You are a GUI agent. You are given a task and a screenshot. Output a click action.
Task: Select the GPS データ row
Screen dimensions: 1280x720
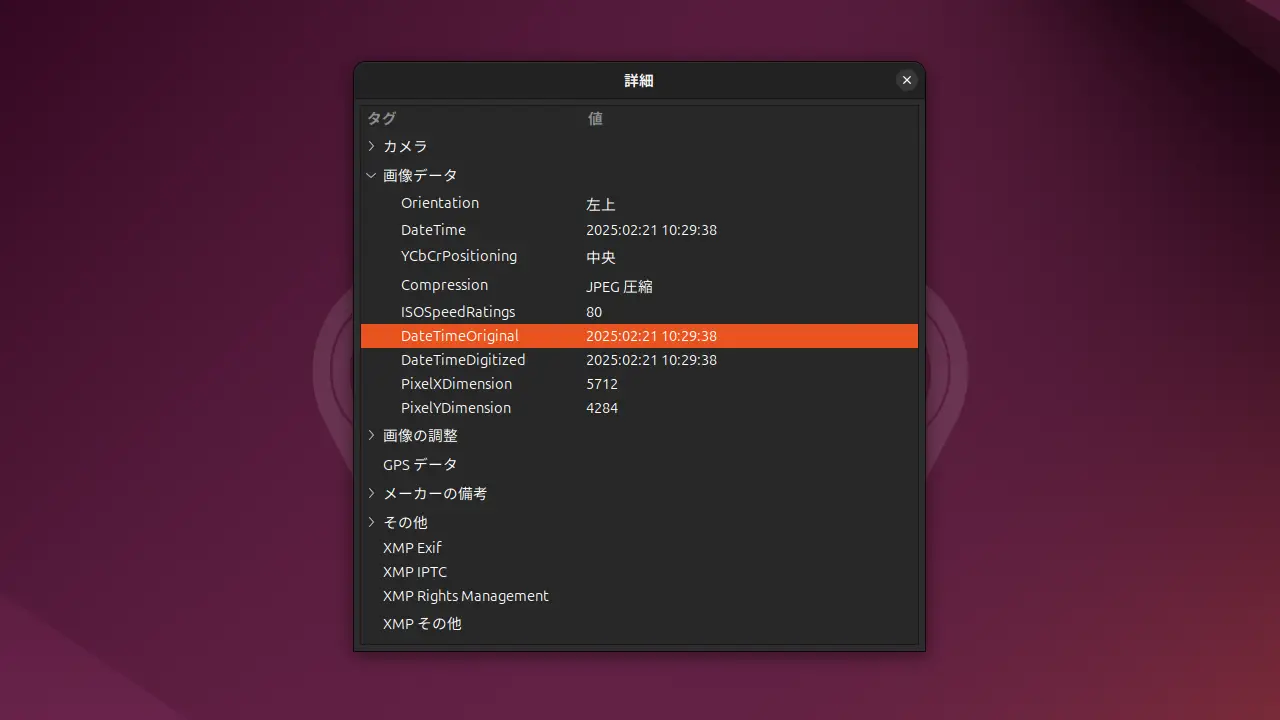[x=639, y=465]
